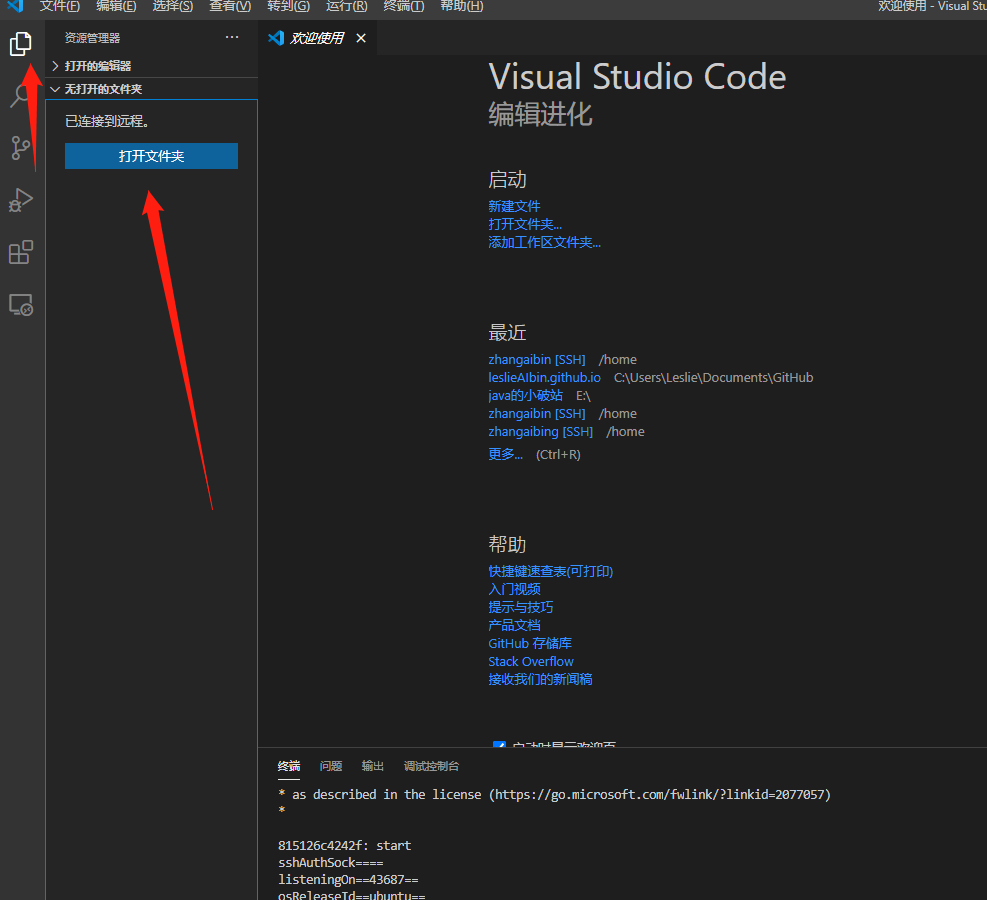
Task: Open the 选择(S) menu
Action: (x=172, y=6)
